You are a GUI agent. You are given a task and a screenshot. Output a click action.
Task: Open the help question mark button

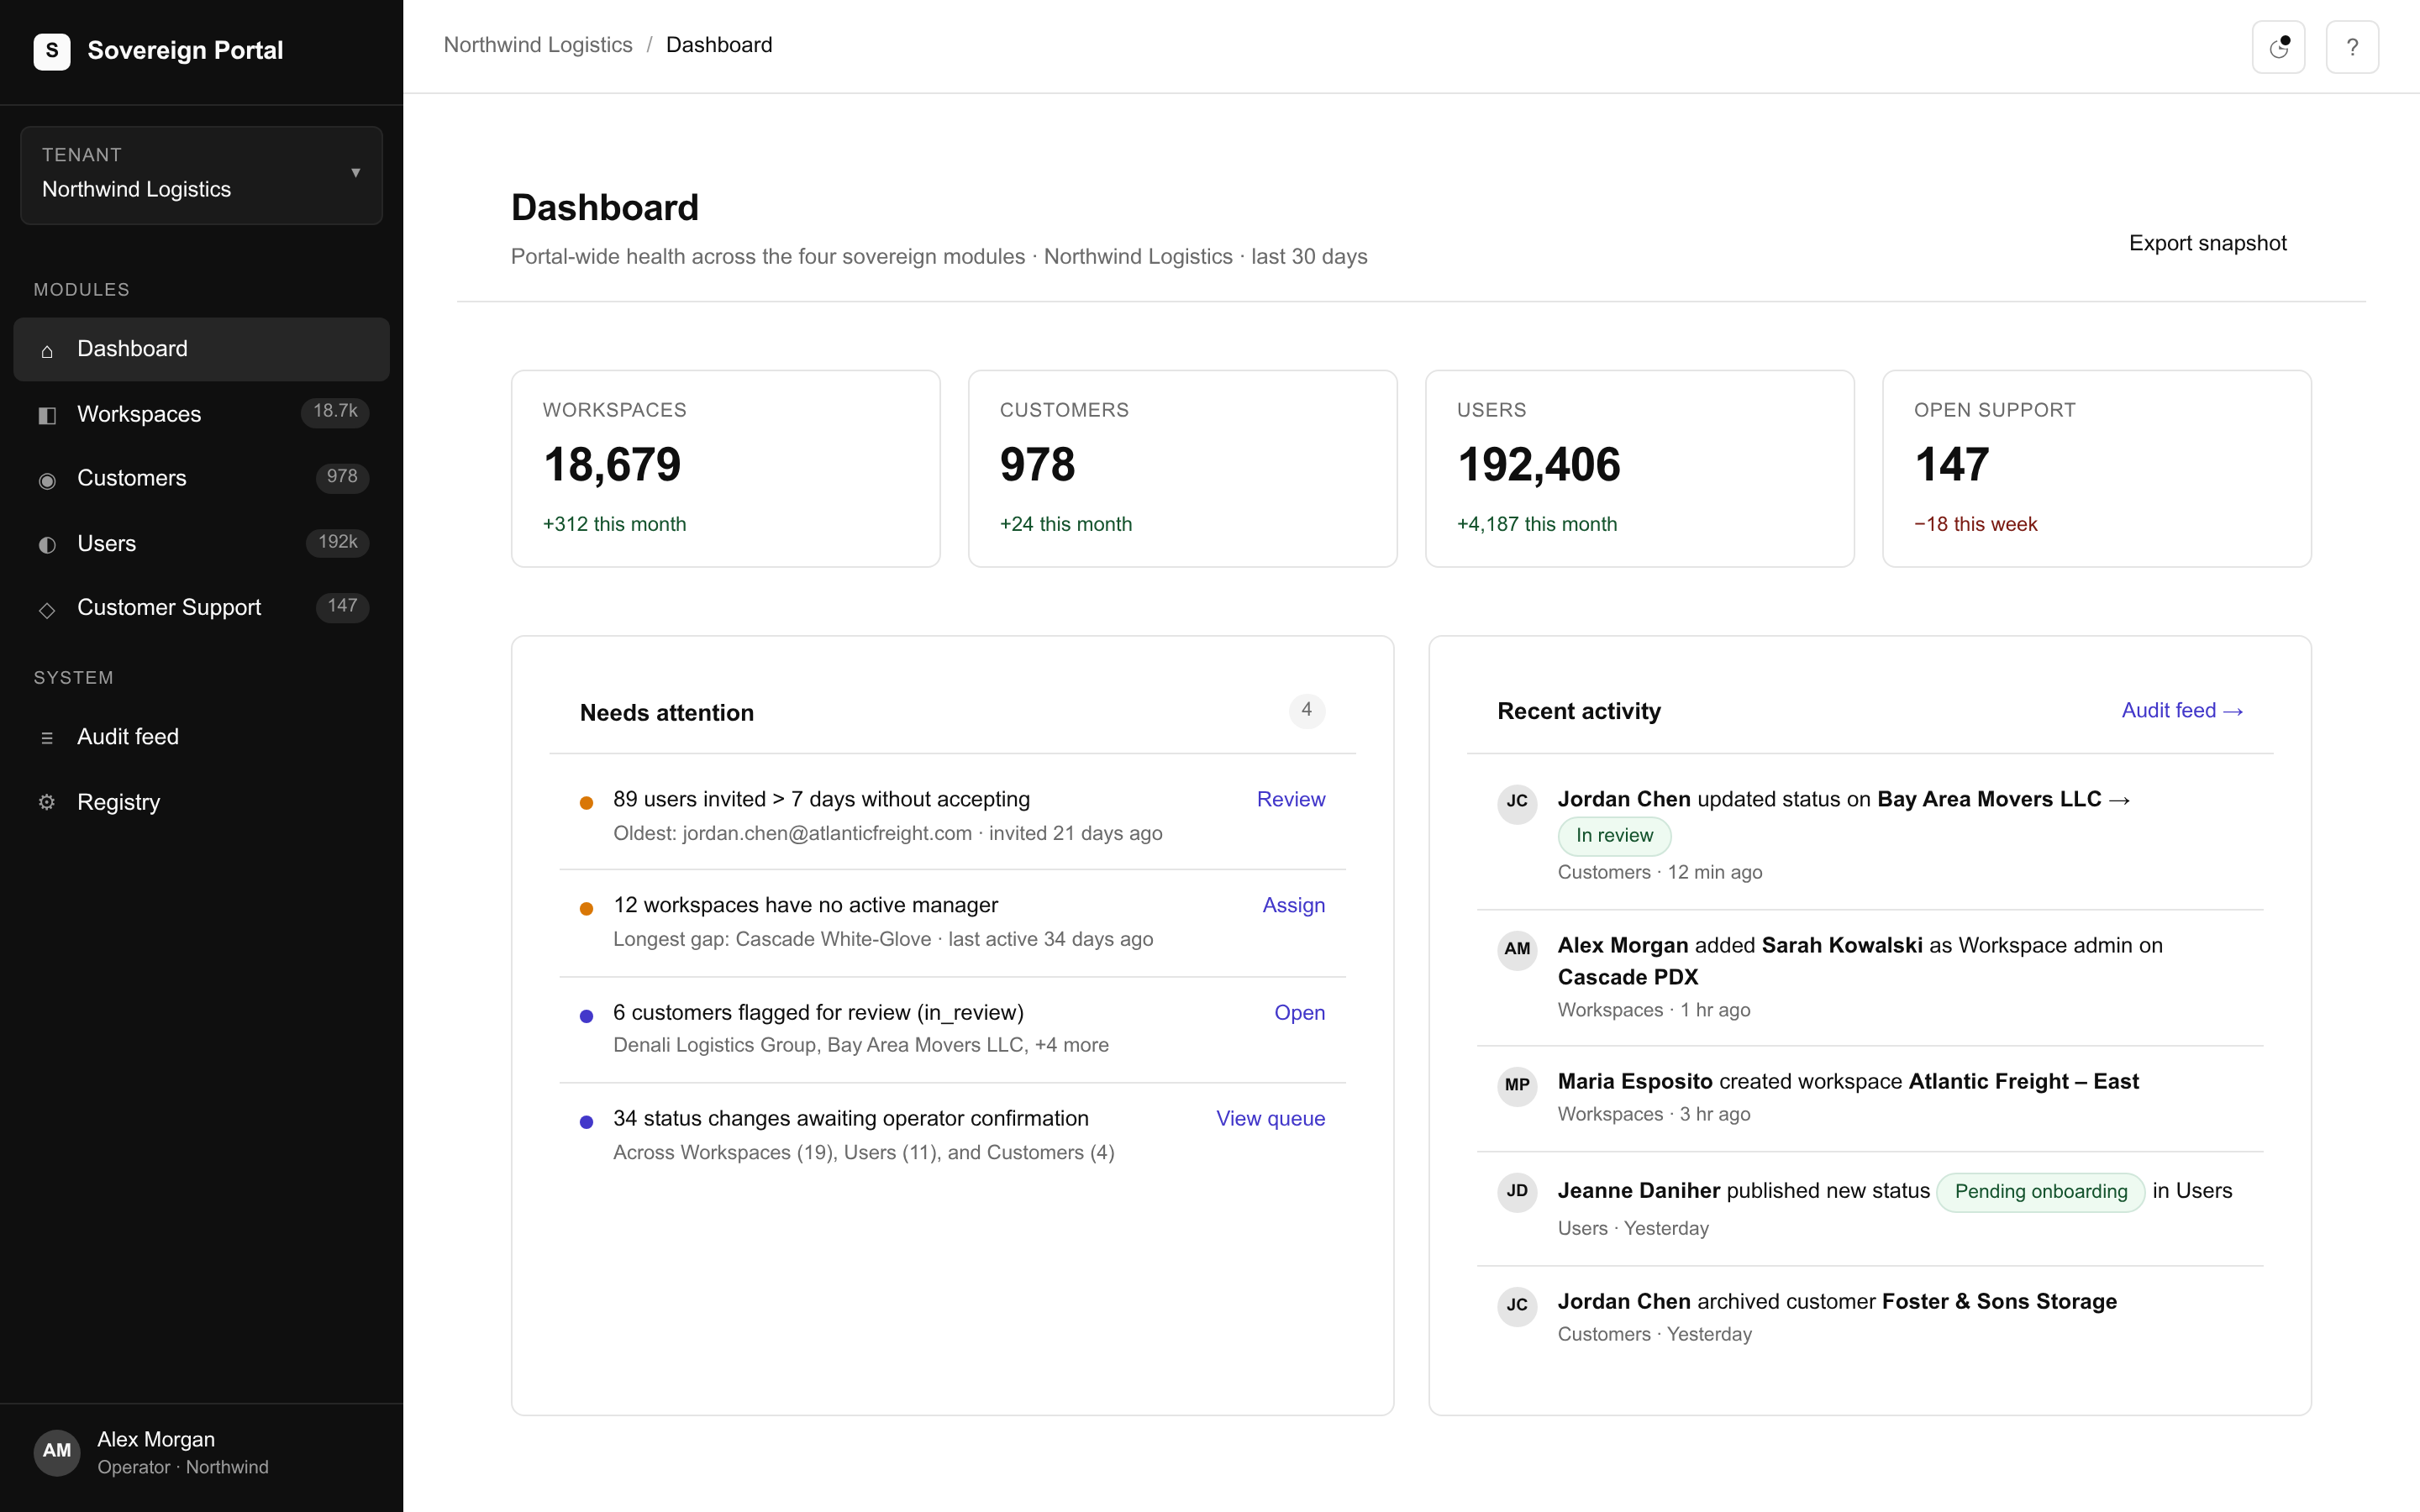click(2352, 47)
